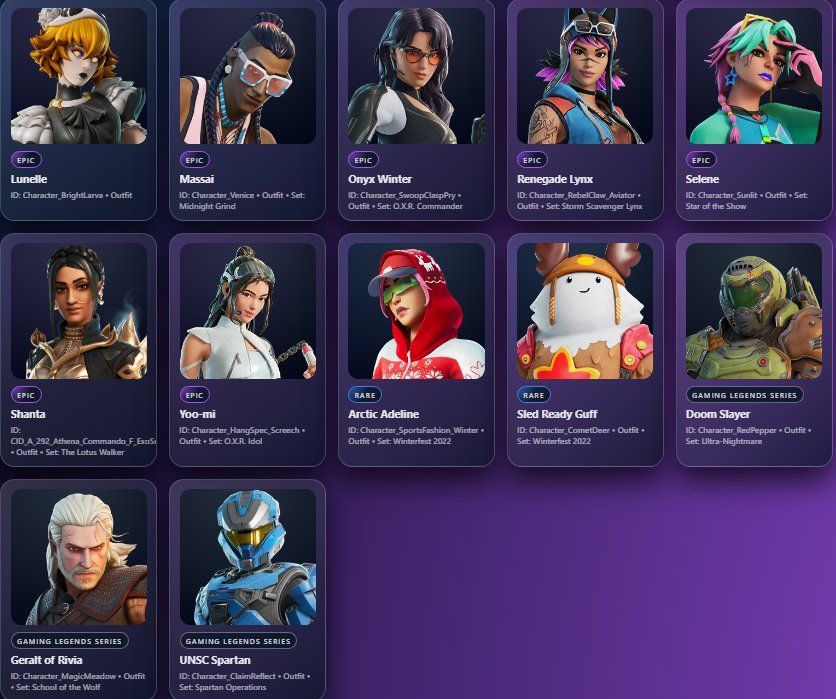Open the Lunelle outfit thumbnail
The image size is (836, 699).
[79, 76]
